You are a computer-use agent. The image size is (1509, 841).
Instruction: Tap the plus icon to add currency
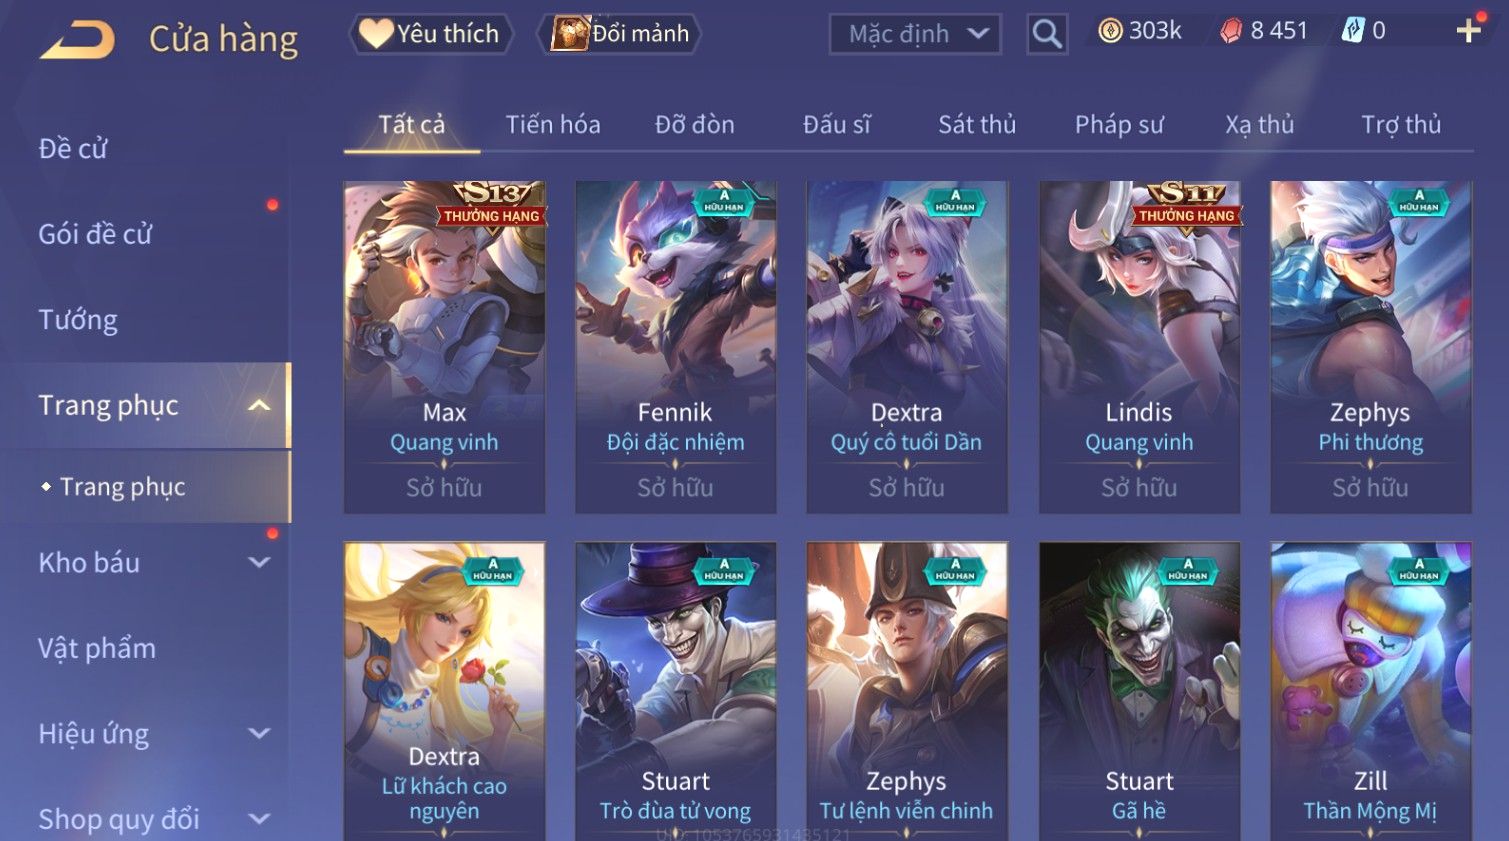click(x=1468, y=31)
